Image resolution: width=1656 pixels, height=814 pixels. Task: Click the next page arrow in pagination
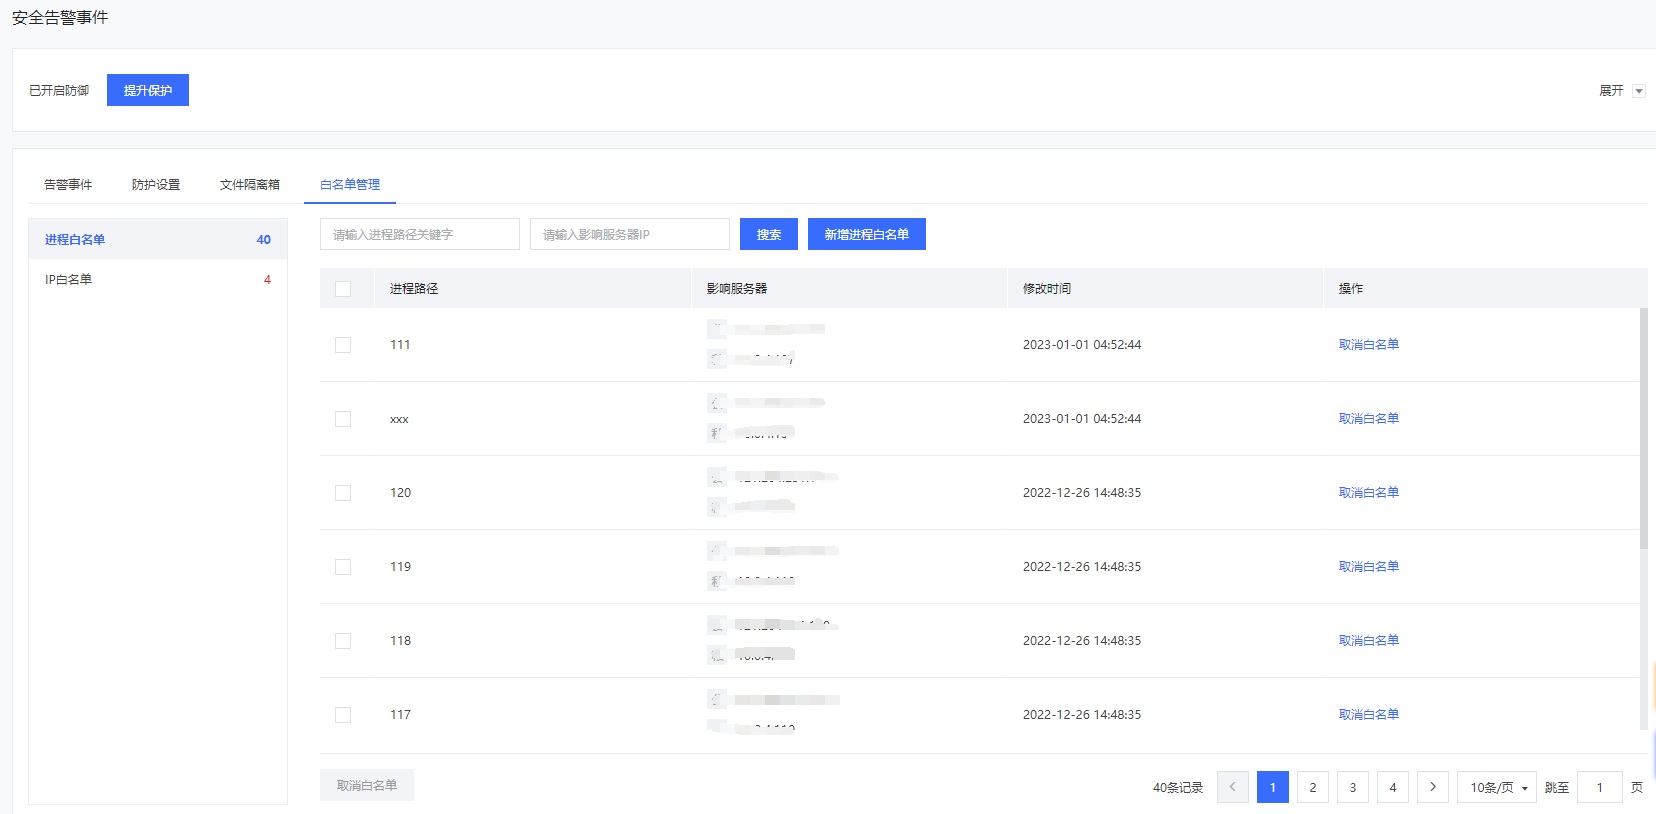point(1432,787)
